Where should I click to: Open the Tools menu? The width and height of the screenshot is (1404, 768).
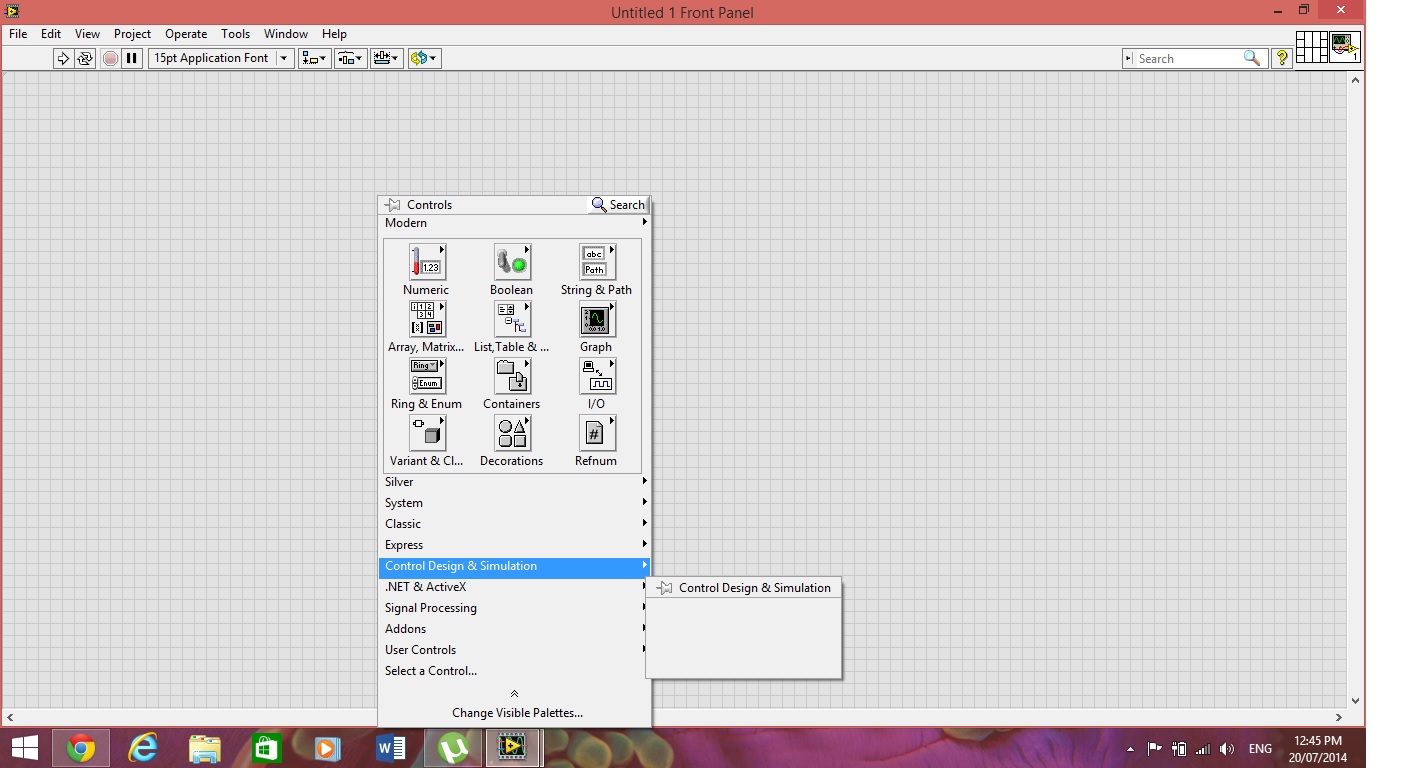click(236, 34)
